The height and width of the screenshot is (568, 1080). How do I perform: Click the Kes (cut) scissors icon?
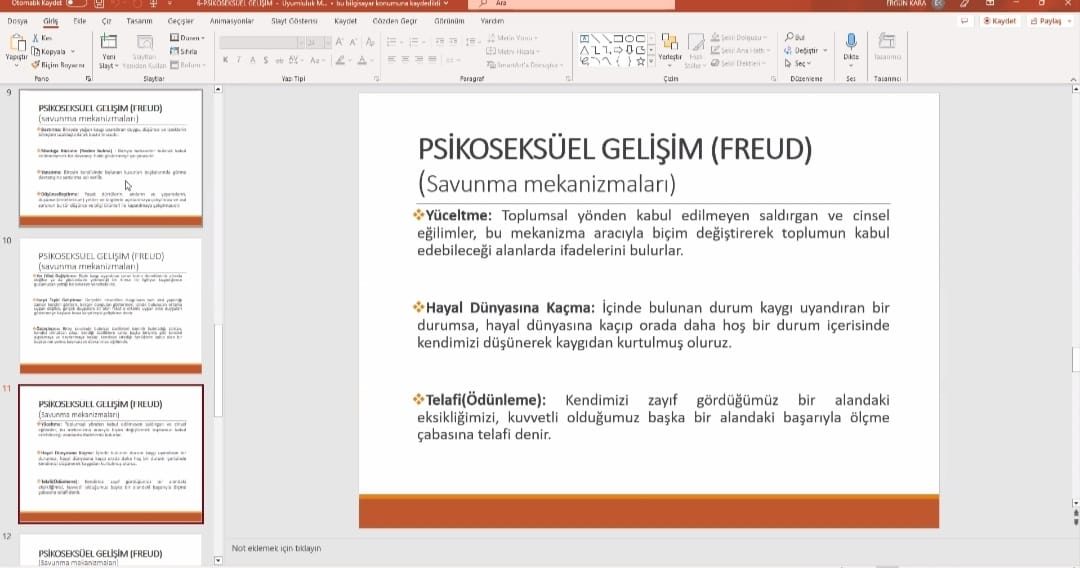pos(36,38)
